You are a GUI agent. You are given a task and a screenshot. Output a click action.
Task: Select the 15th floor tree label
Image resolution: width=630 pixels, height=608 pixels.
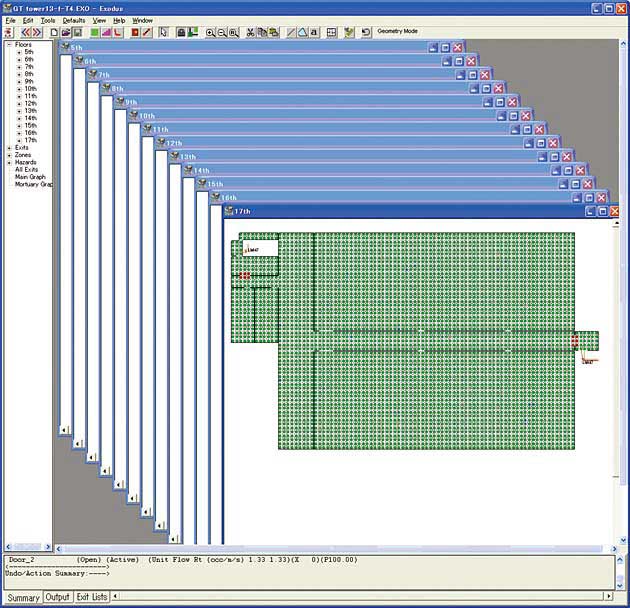click(31, 126)
